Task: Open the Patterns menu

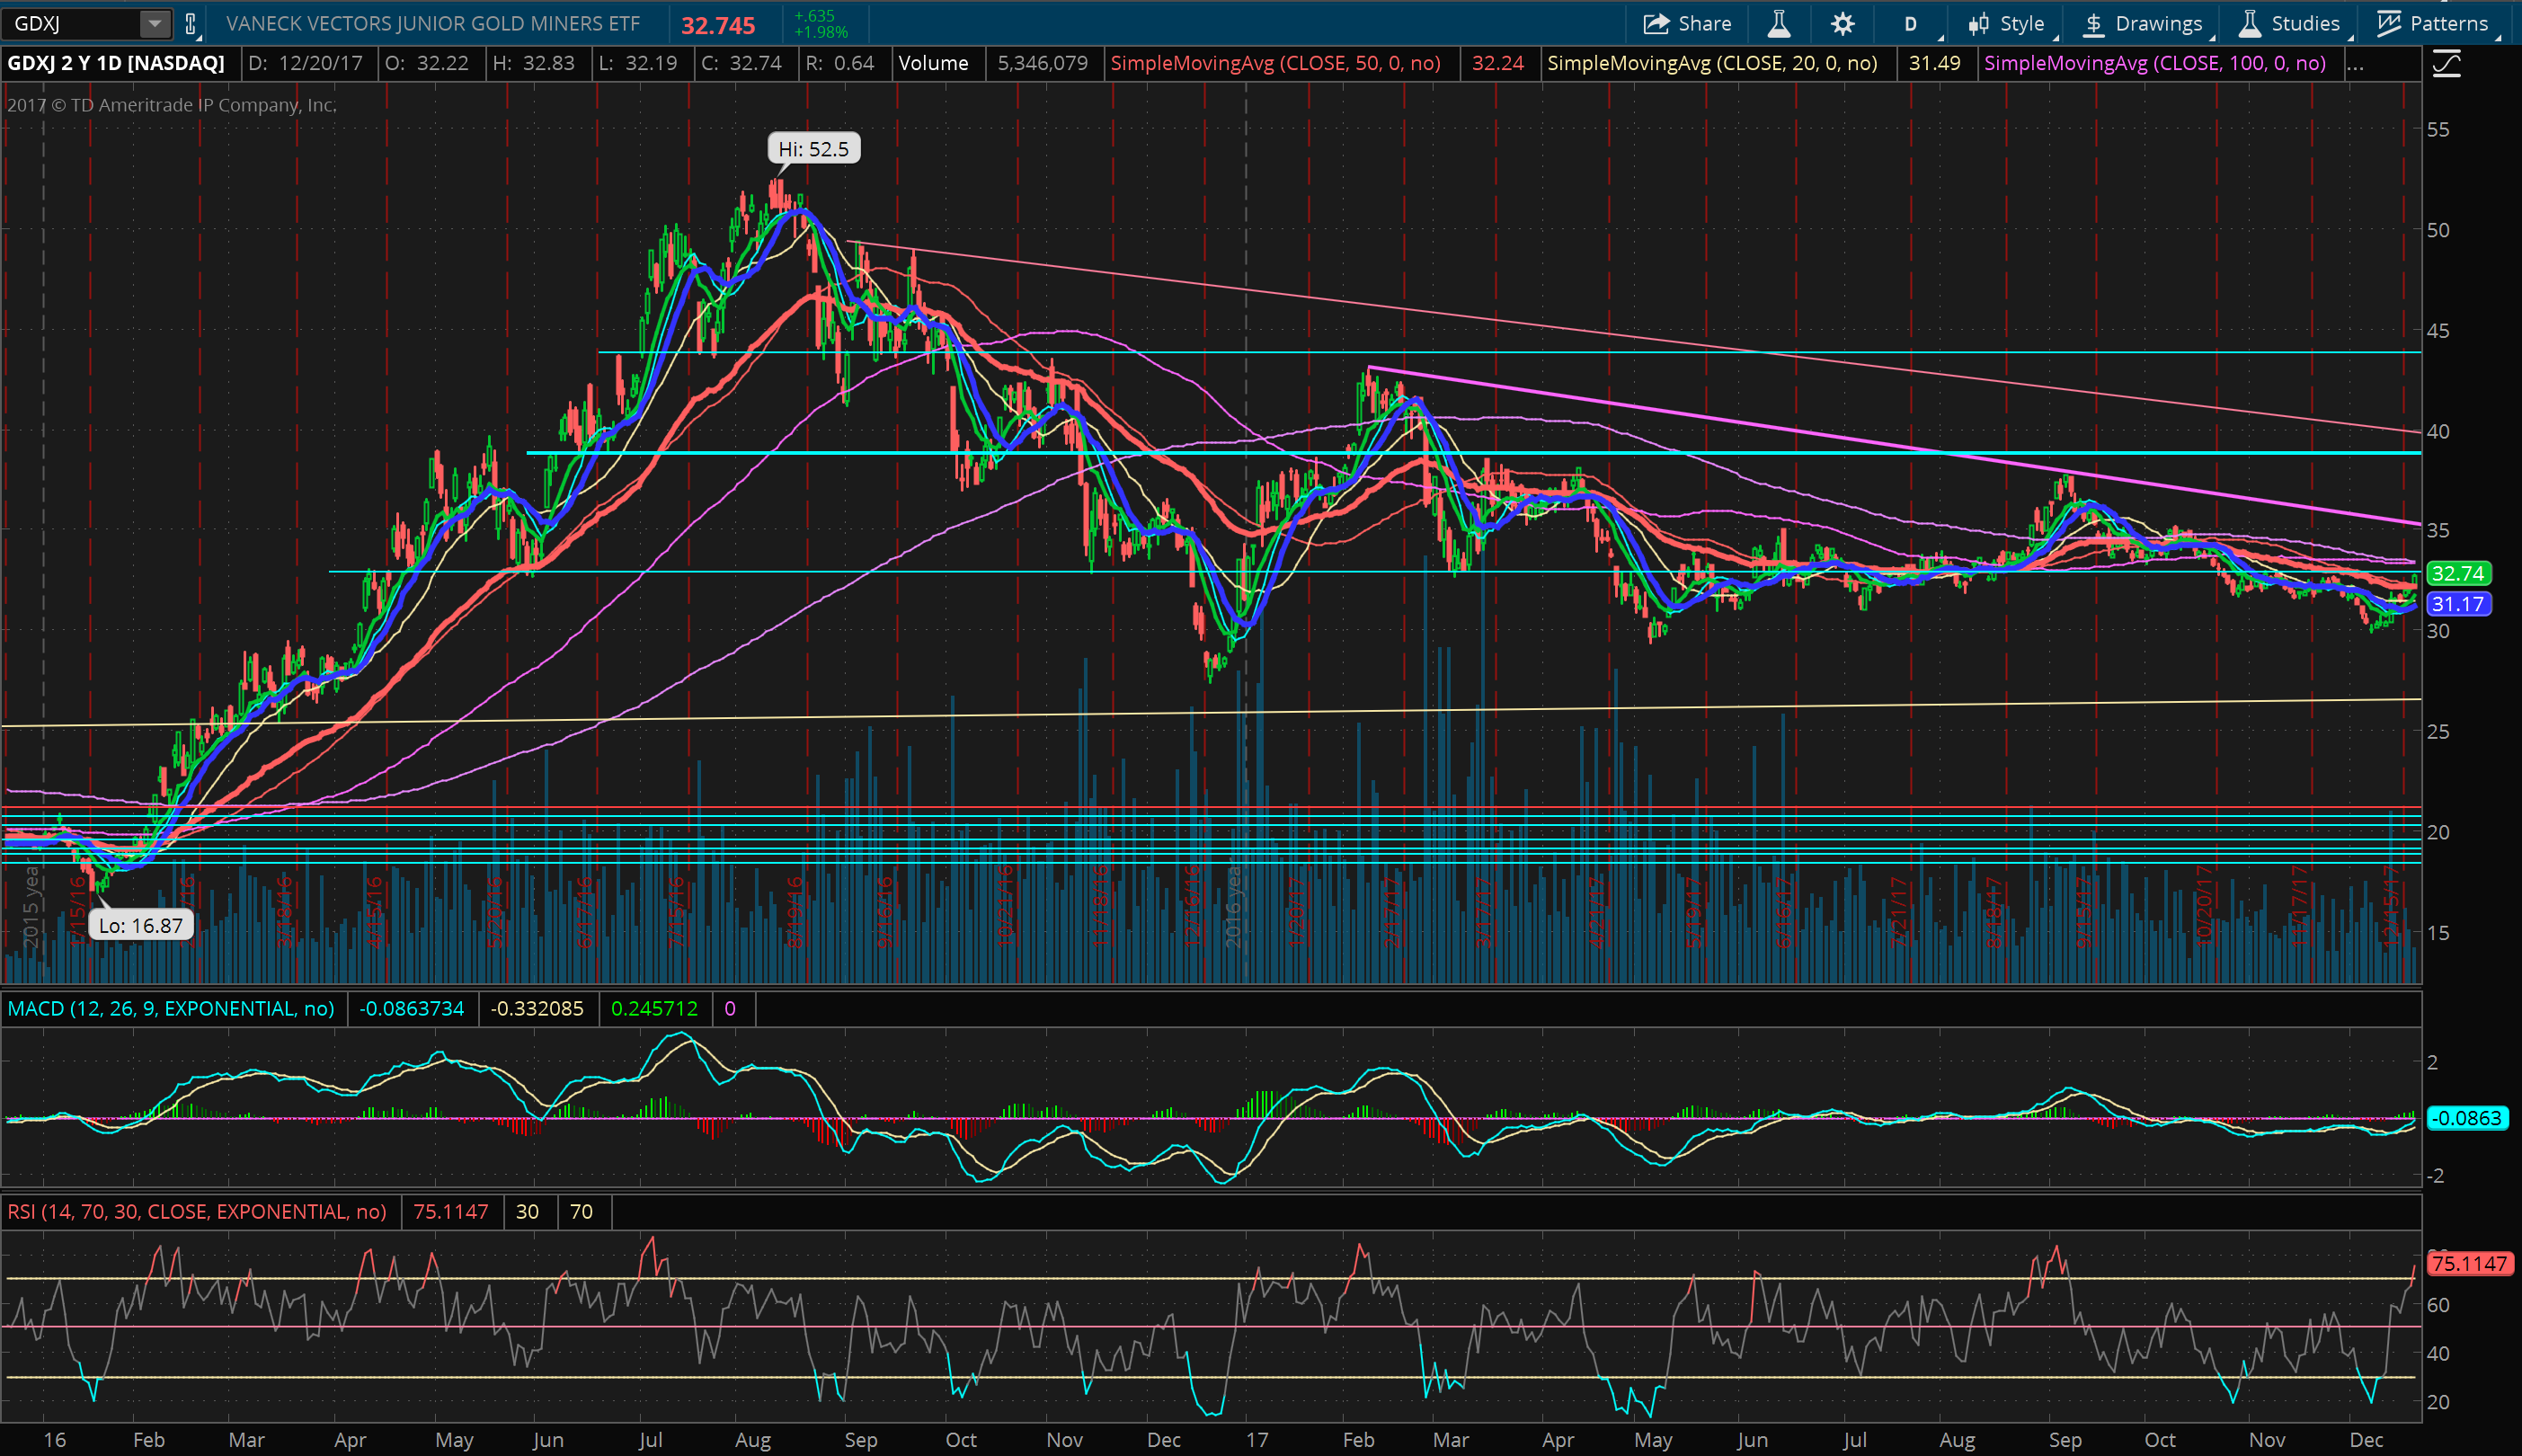Action: tap(2433, 23)
